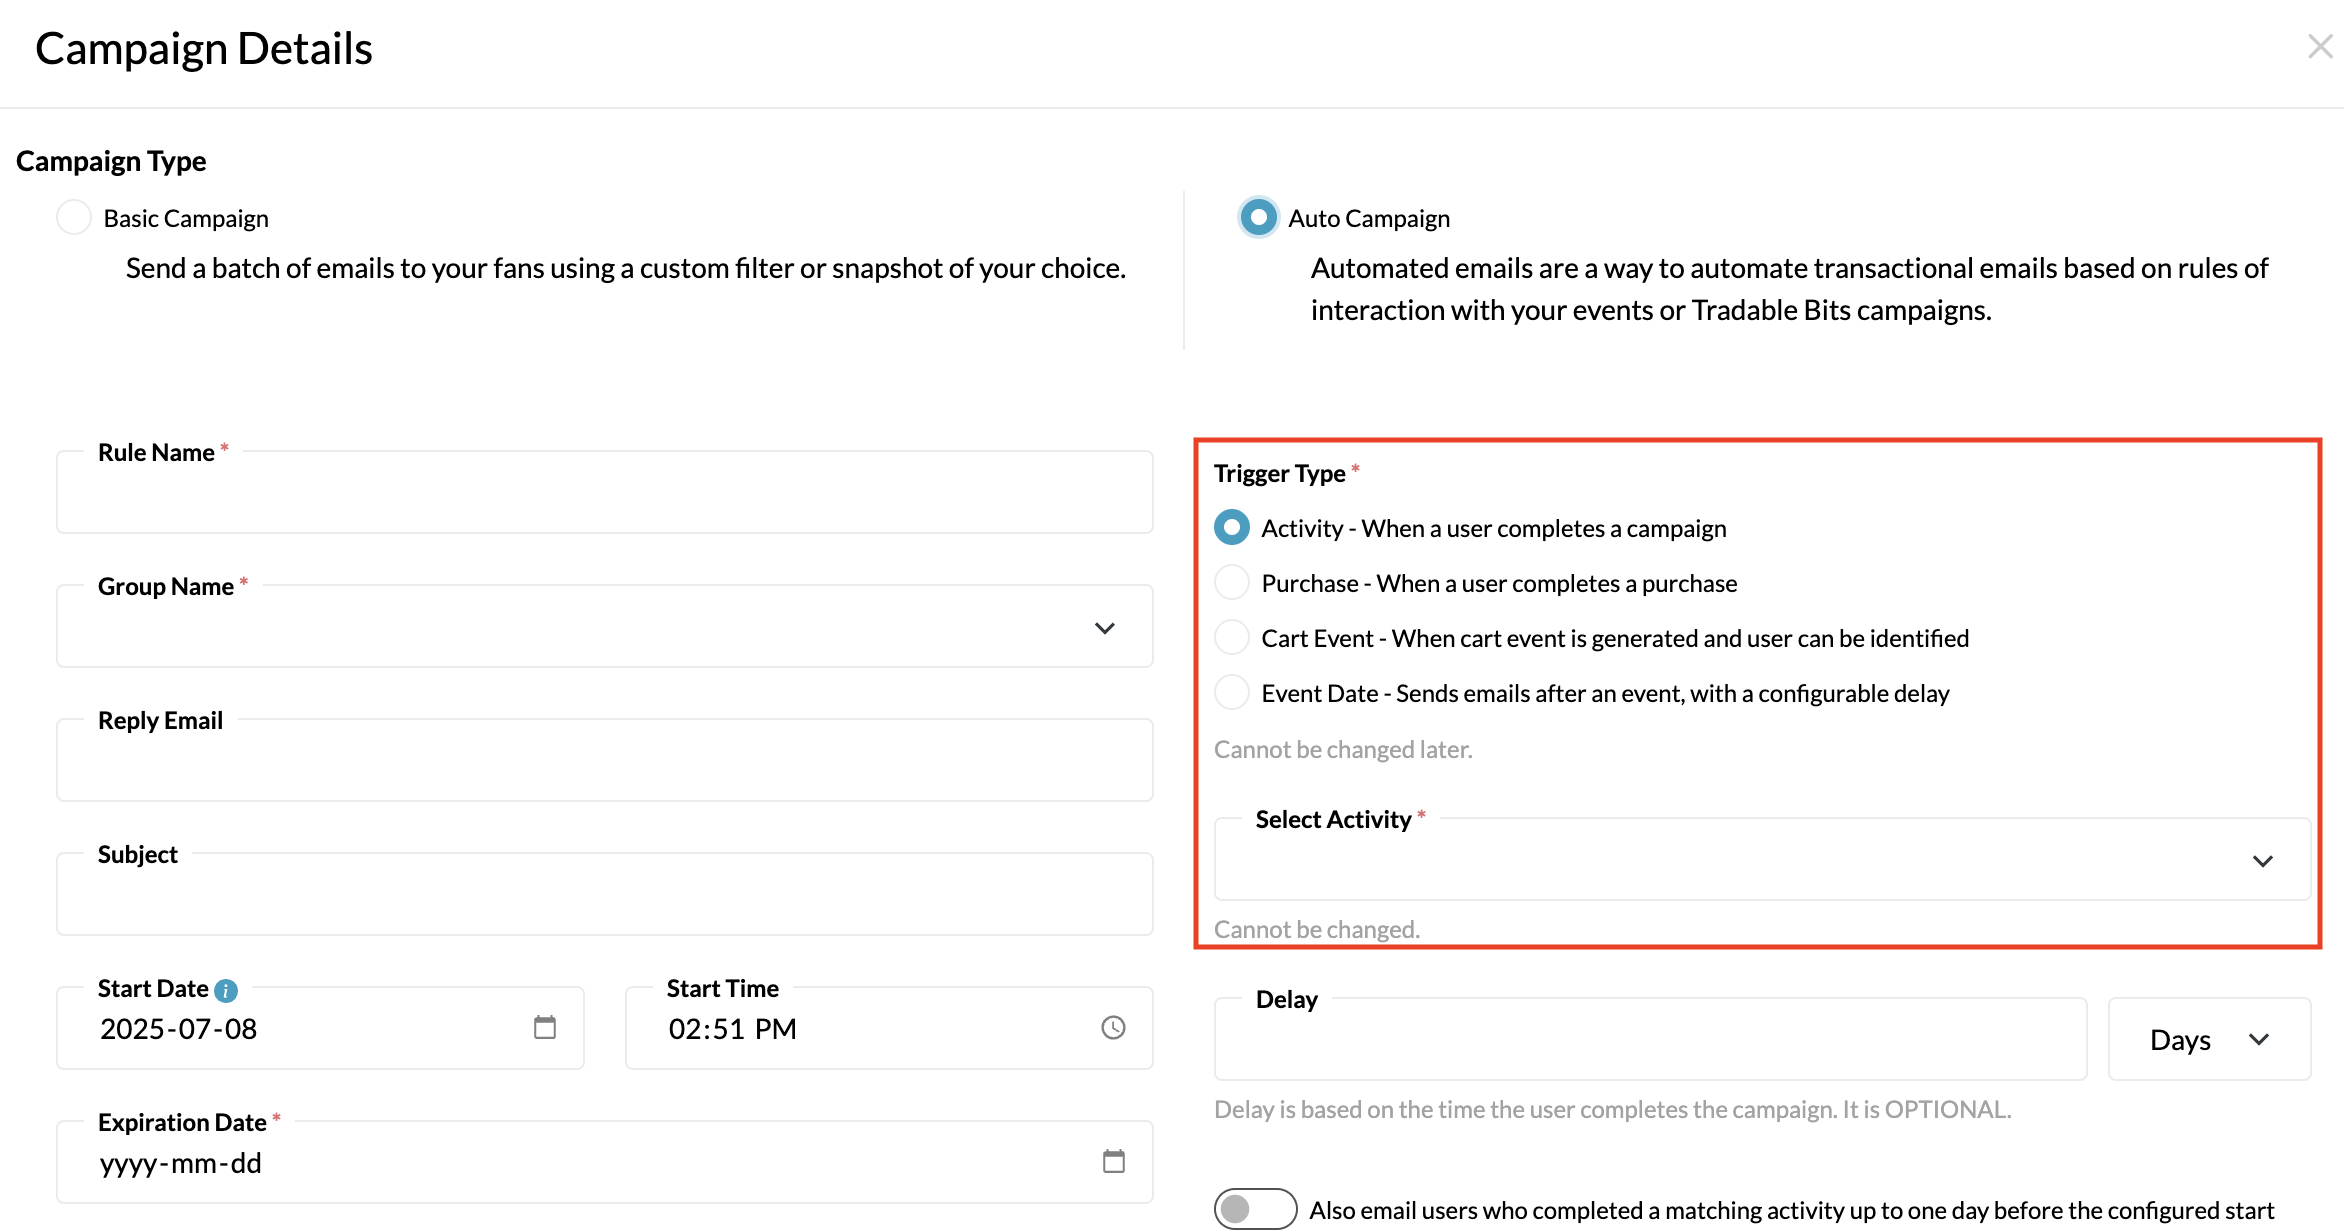Click the Delay input field
The height and width of the screenshot is (1232, 2344).
tap(1650, 1039)
